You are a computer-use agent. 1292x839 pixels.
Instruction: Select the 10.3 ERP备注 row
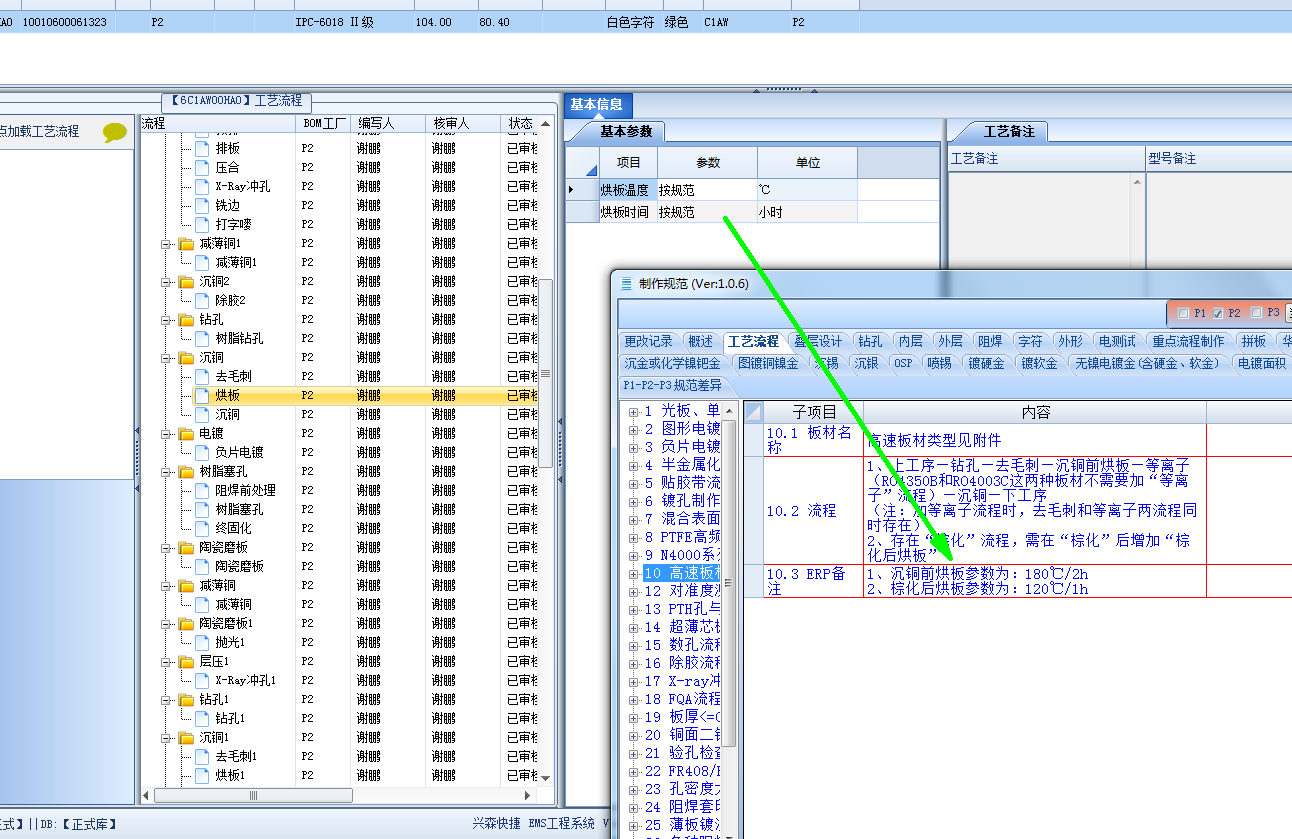984,581
